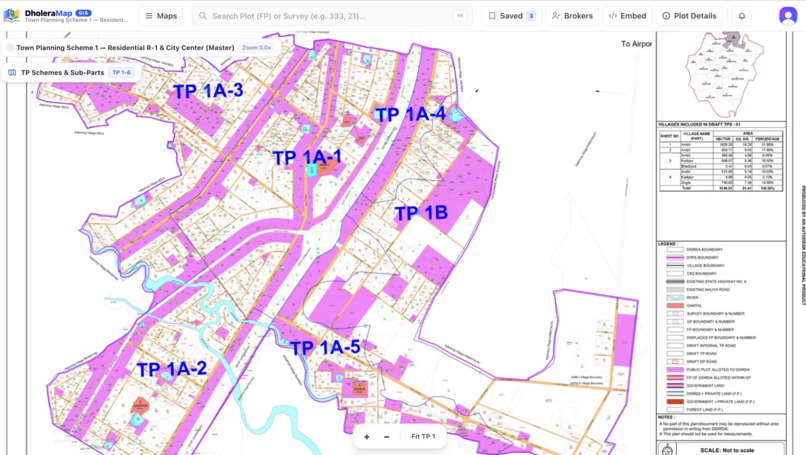Click the bookmark icon in Saved button
Viewport: 806px width, 455px height.
[492, 16]
